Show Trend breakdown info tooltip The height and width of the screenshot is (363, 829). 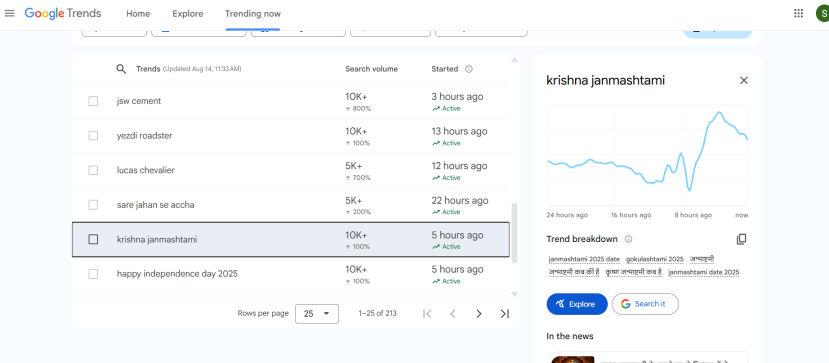(x=628, y=239)
